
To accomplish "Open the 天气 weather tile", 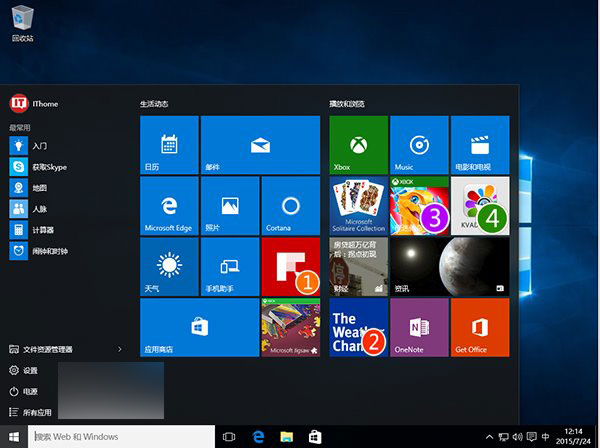I will click(x=169, y=266).
